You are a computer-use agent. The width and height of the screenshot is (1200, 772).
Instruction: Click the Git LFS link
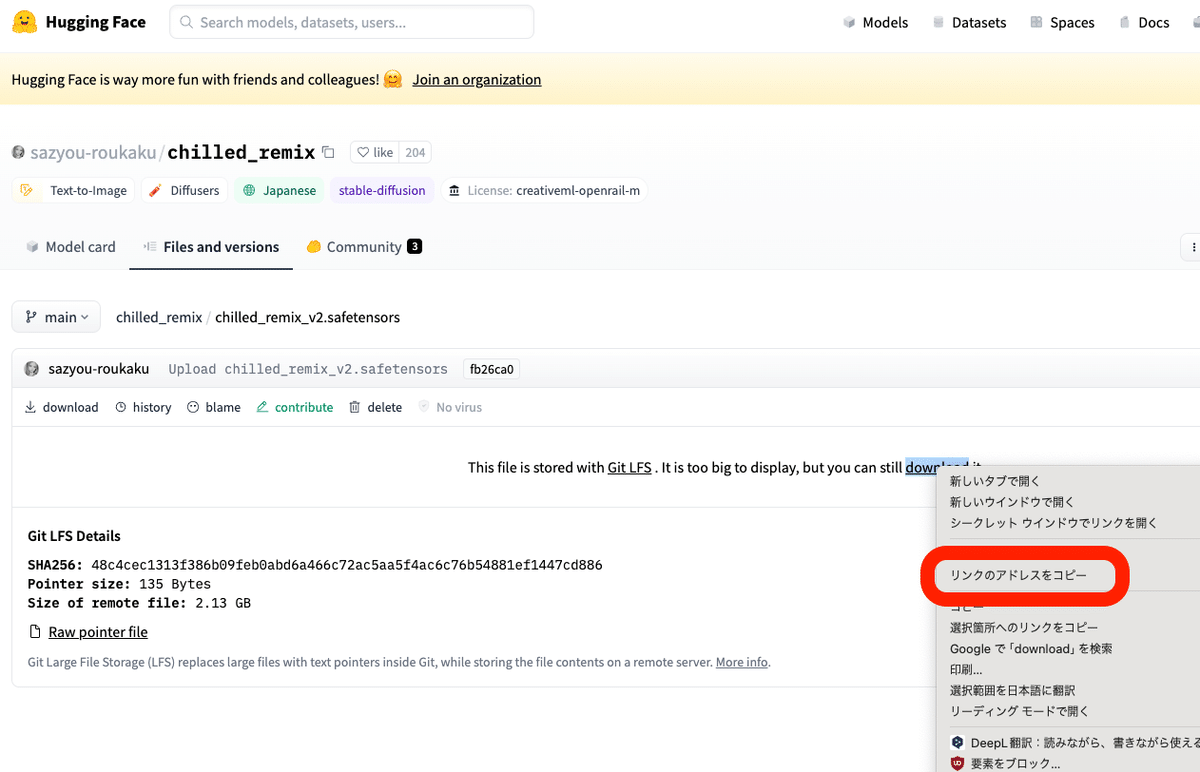point(629,467)
